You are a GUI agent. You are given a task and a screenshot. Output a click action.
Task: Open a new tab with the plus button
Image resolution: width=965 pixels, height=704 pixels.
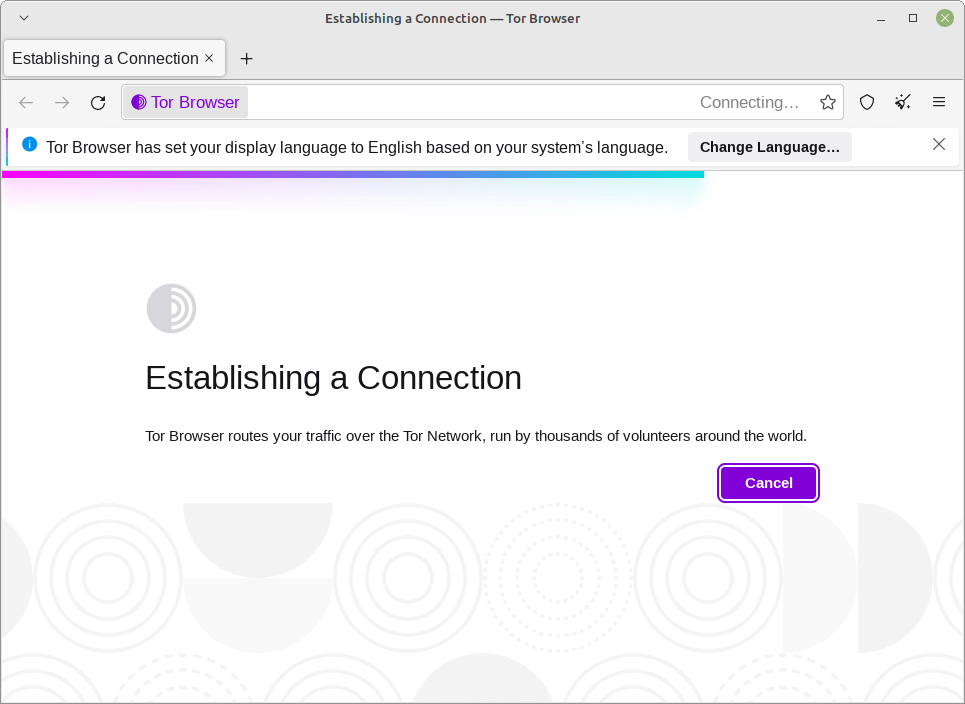click(x=246, y=58)
